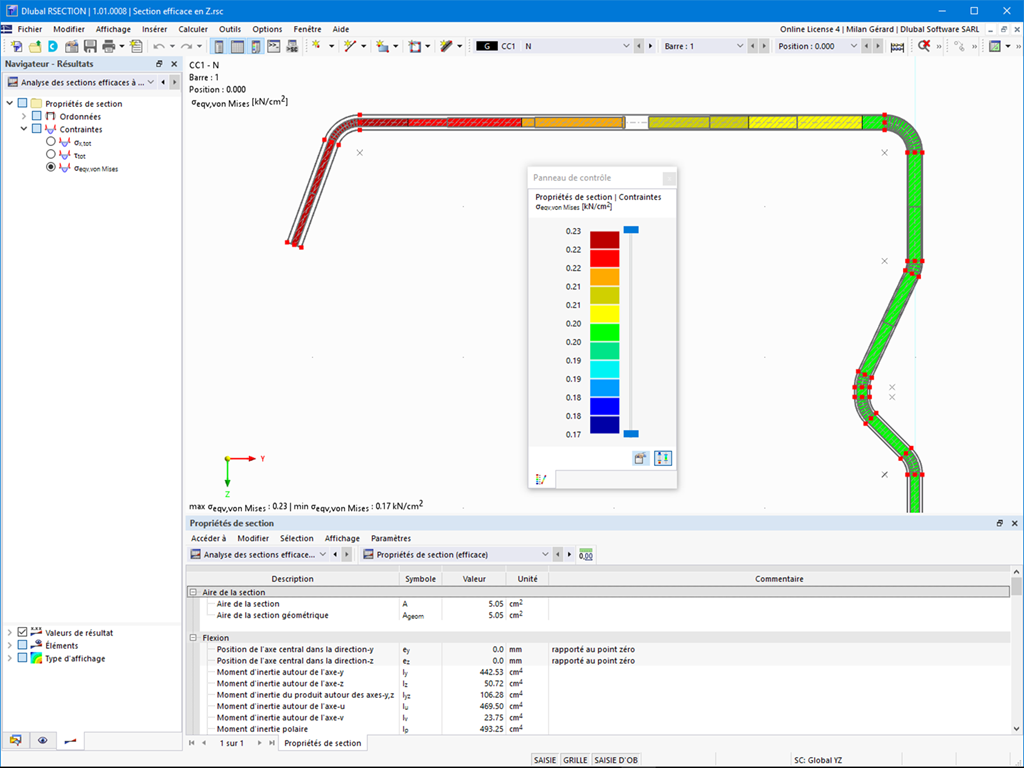Open the Calculer menu
This screenshot has width=1024, height=768.
point(193,29)
